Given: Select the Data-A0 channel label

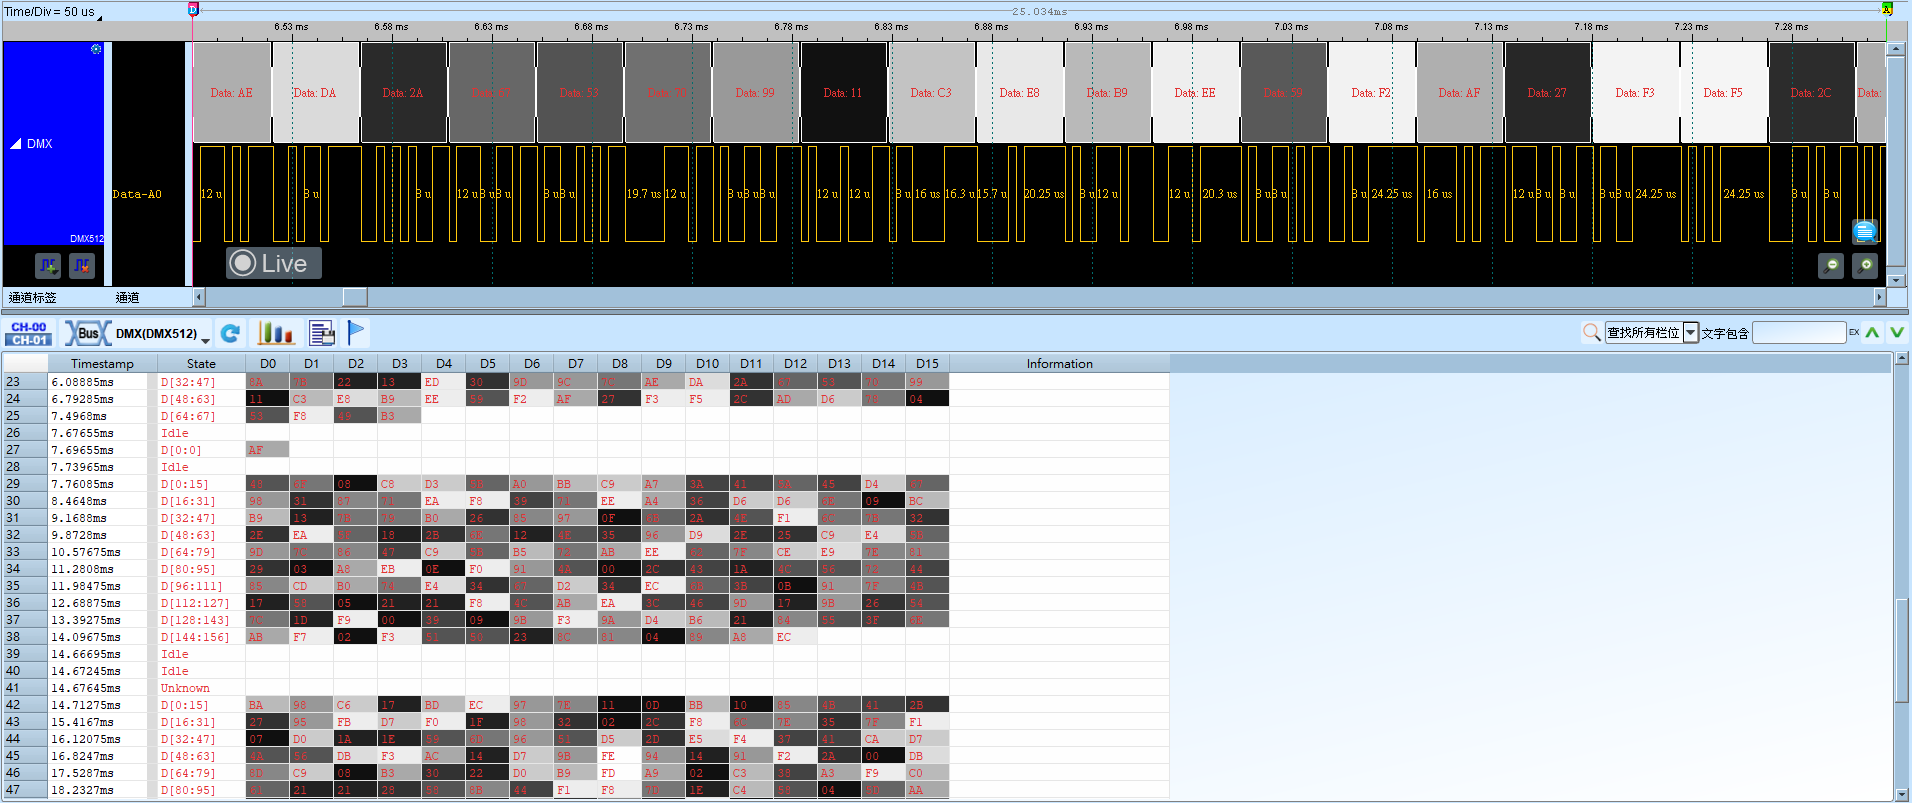Looking at the screenshot, I should pyautogui.click(x=137, y=194).
